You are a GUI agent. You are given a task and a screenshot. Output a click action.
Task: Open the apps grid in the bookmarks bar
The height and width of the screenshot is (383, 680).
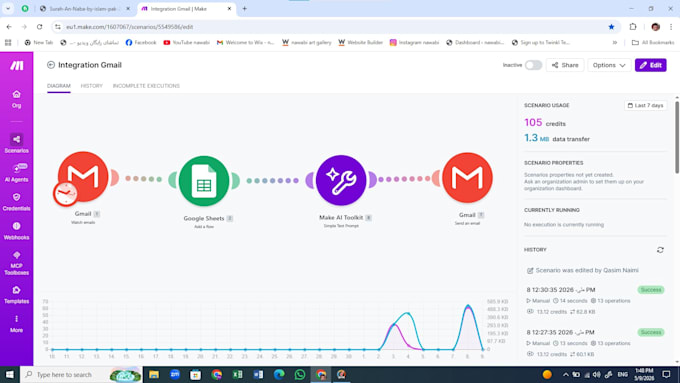(8, 43)
